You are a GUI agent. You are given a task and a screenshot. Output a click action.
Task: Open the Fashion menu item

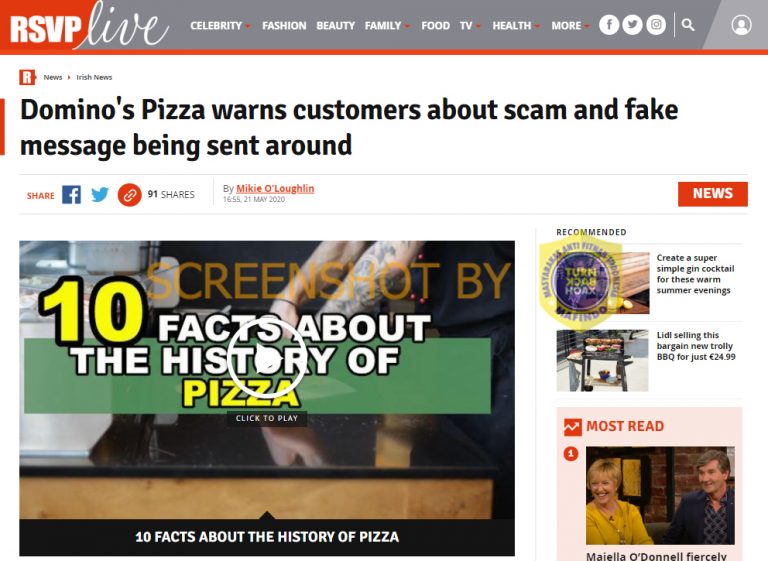tap(284, 25)
